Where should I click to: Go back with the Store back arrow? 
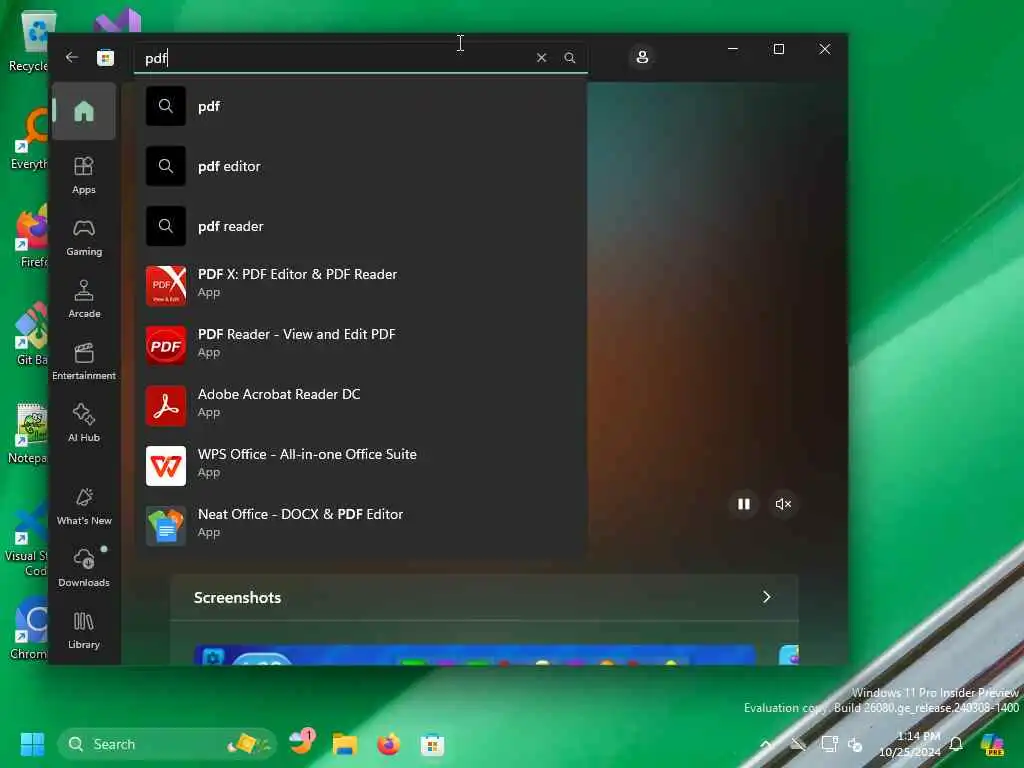[72, 57]
